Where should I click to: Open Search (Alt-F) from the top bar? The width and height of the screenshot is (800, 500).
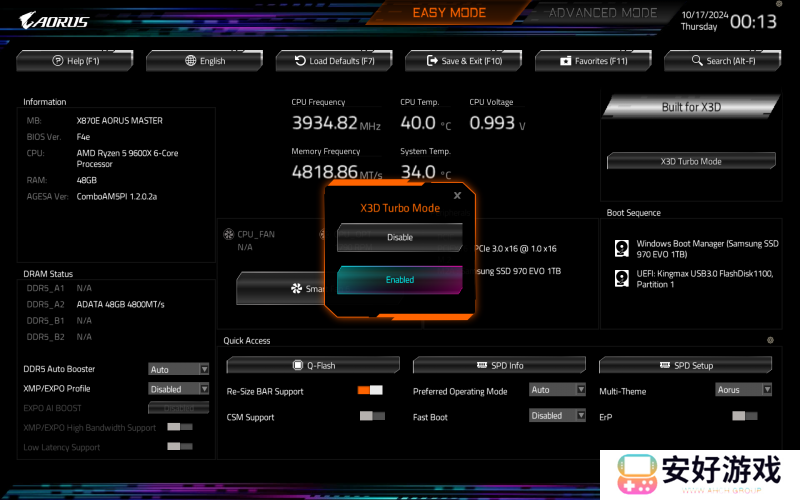click(725, 61)
